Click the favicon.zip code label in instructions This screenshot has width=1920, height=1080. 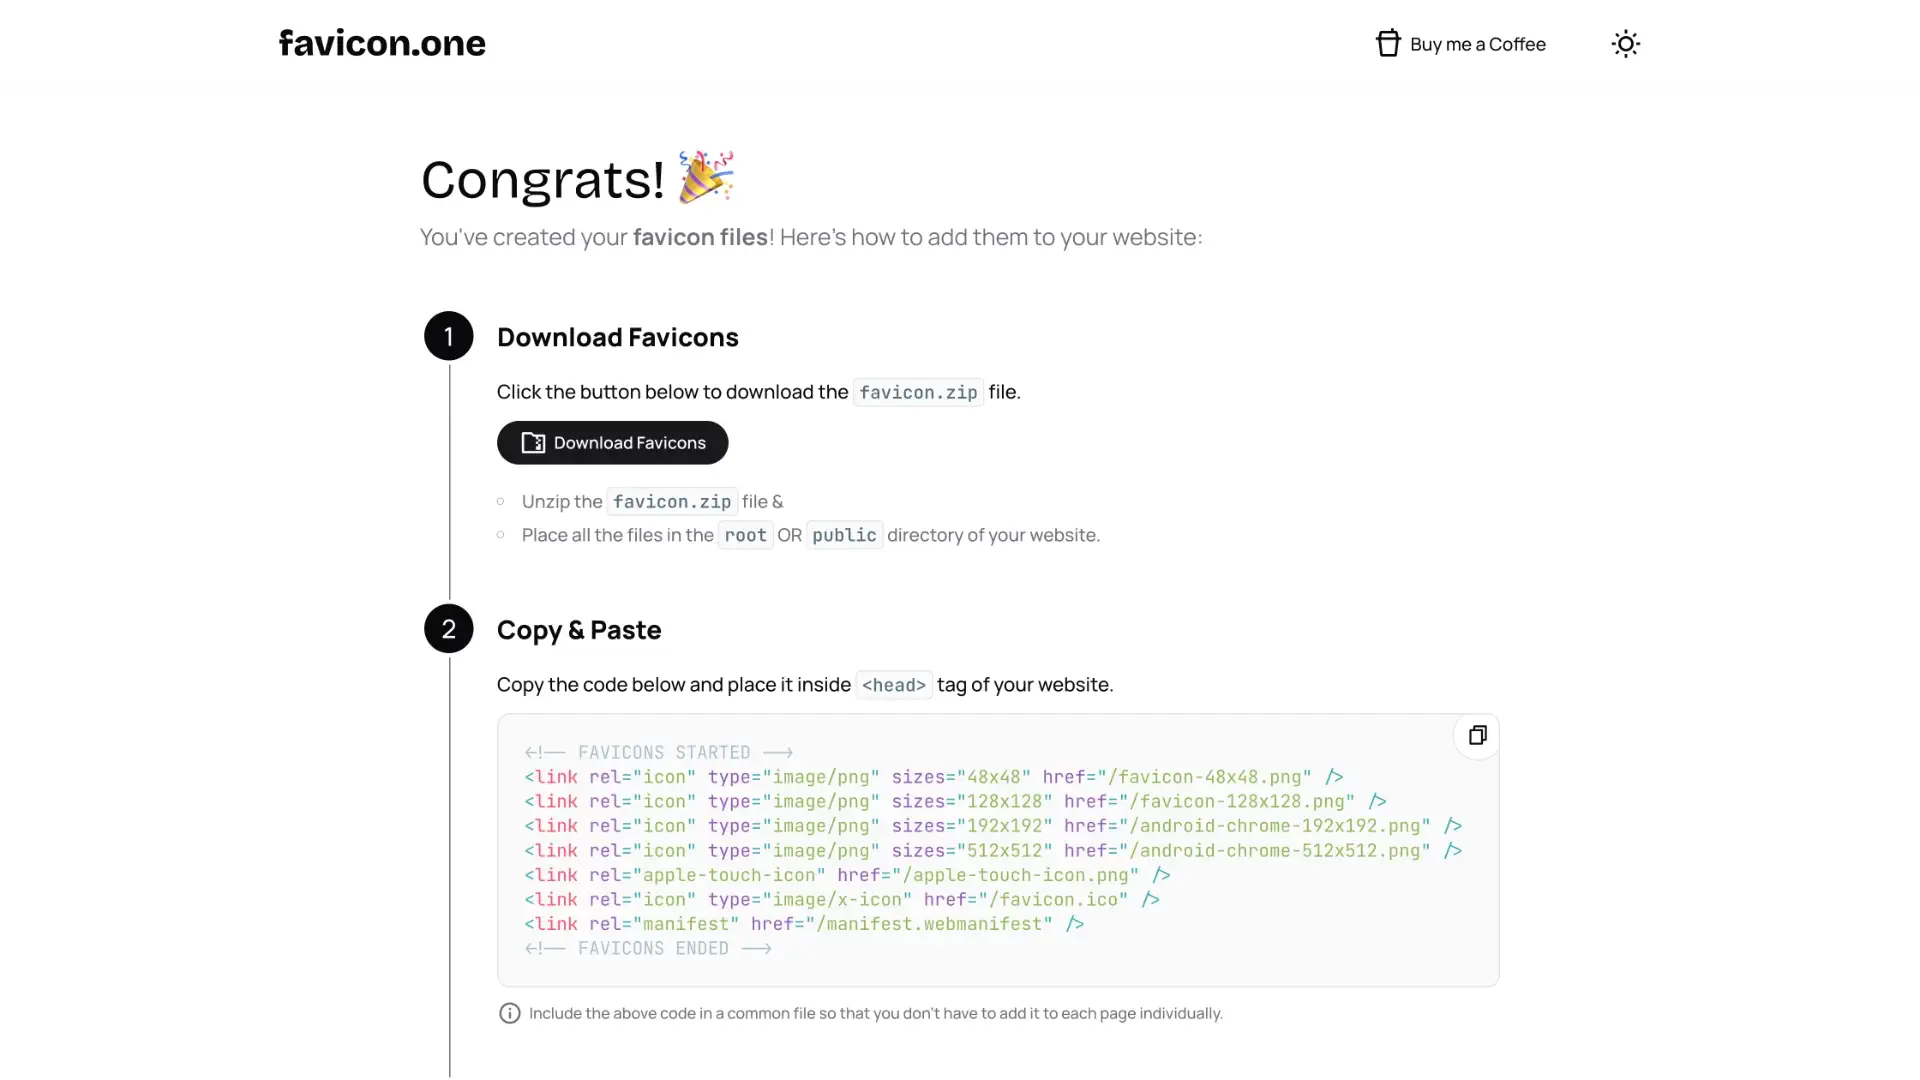click(918, 392)
